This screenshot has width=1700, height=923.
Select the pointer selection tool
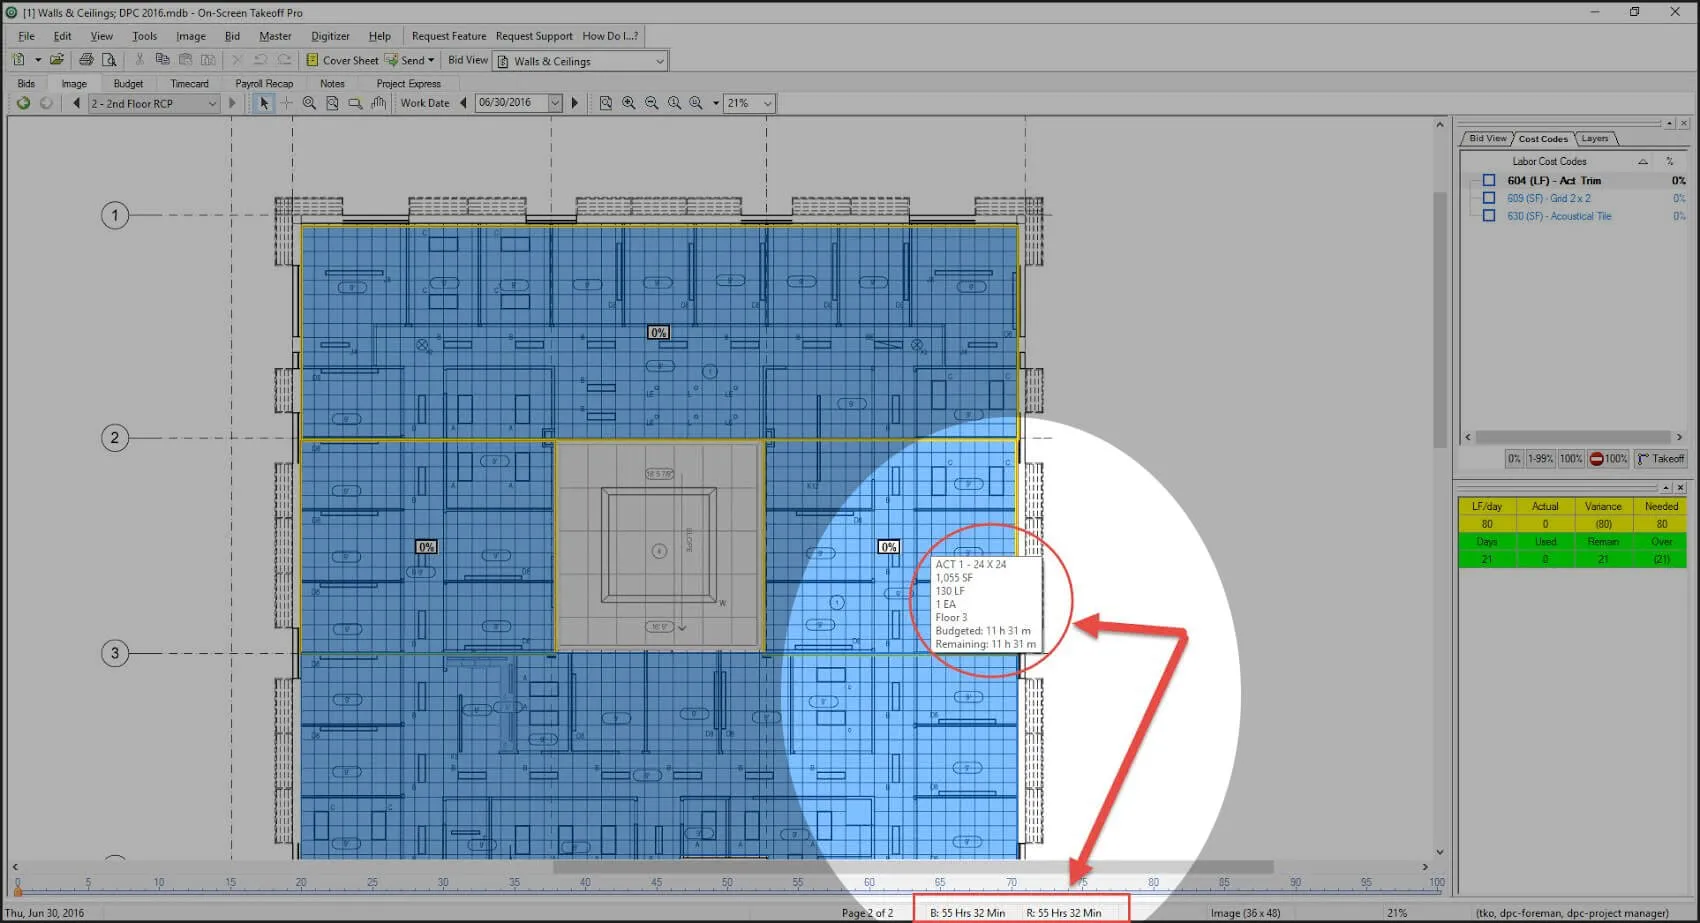click(264, 103)
